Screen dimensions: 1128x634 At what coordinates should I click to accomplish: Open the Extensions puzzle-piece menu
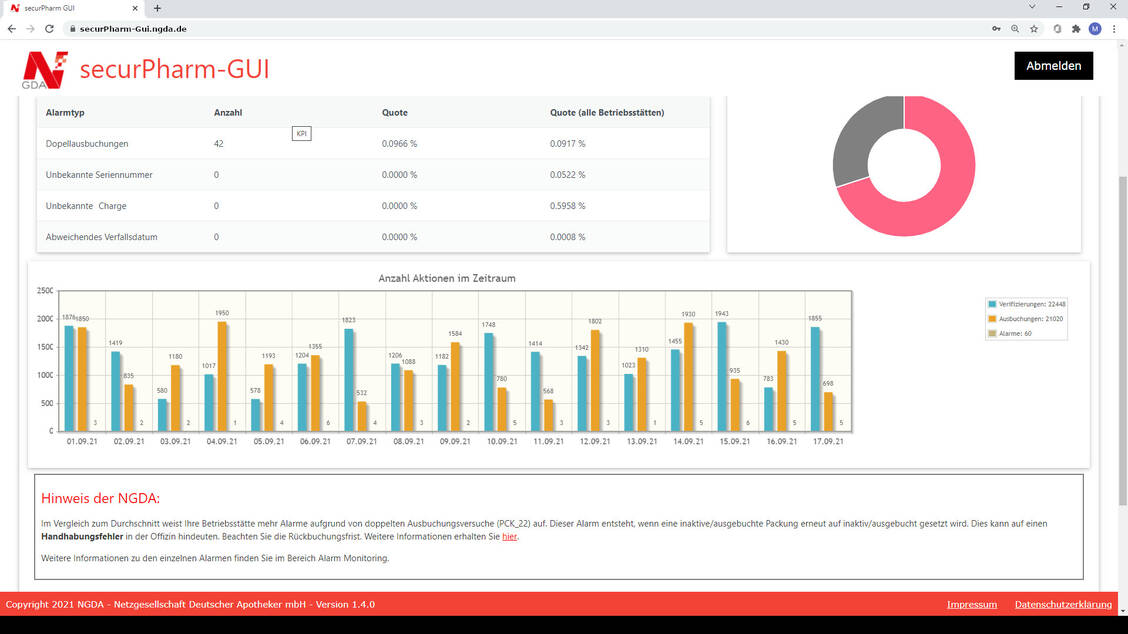pos(1076,29)
